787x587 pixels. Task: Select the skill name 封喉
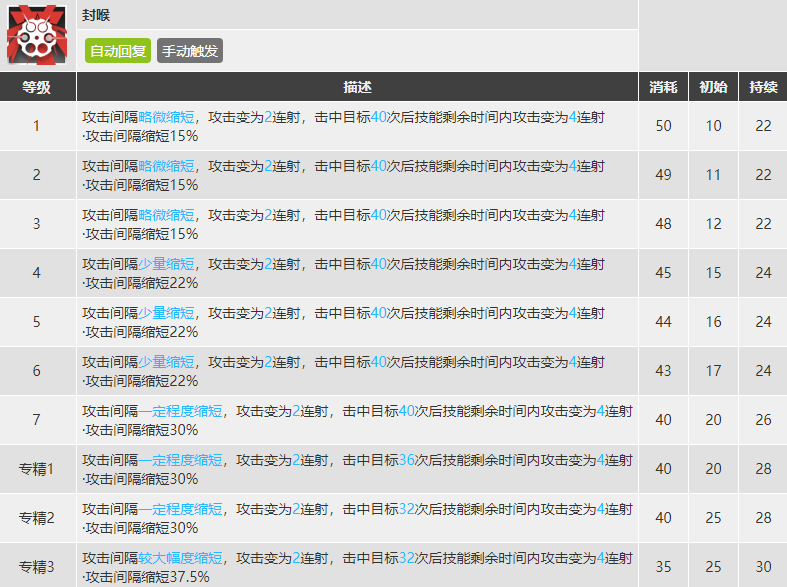(x=96, y=15)
